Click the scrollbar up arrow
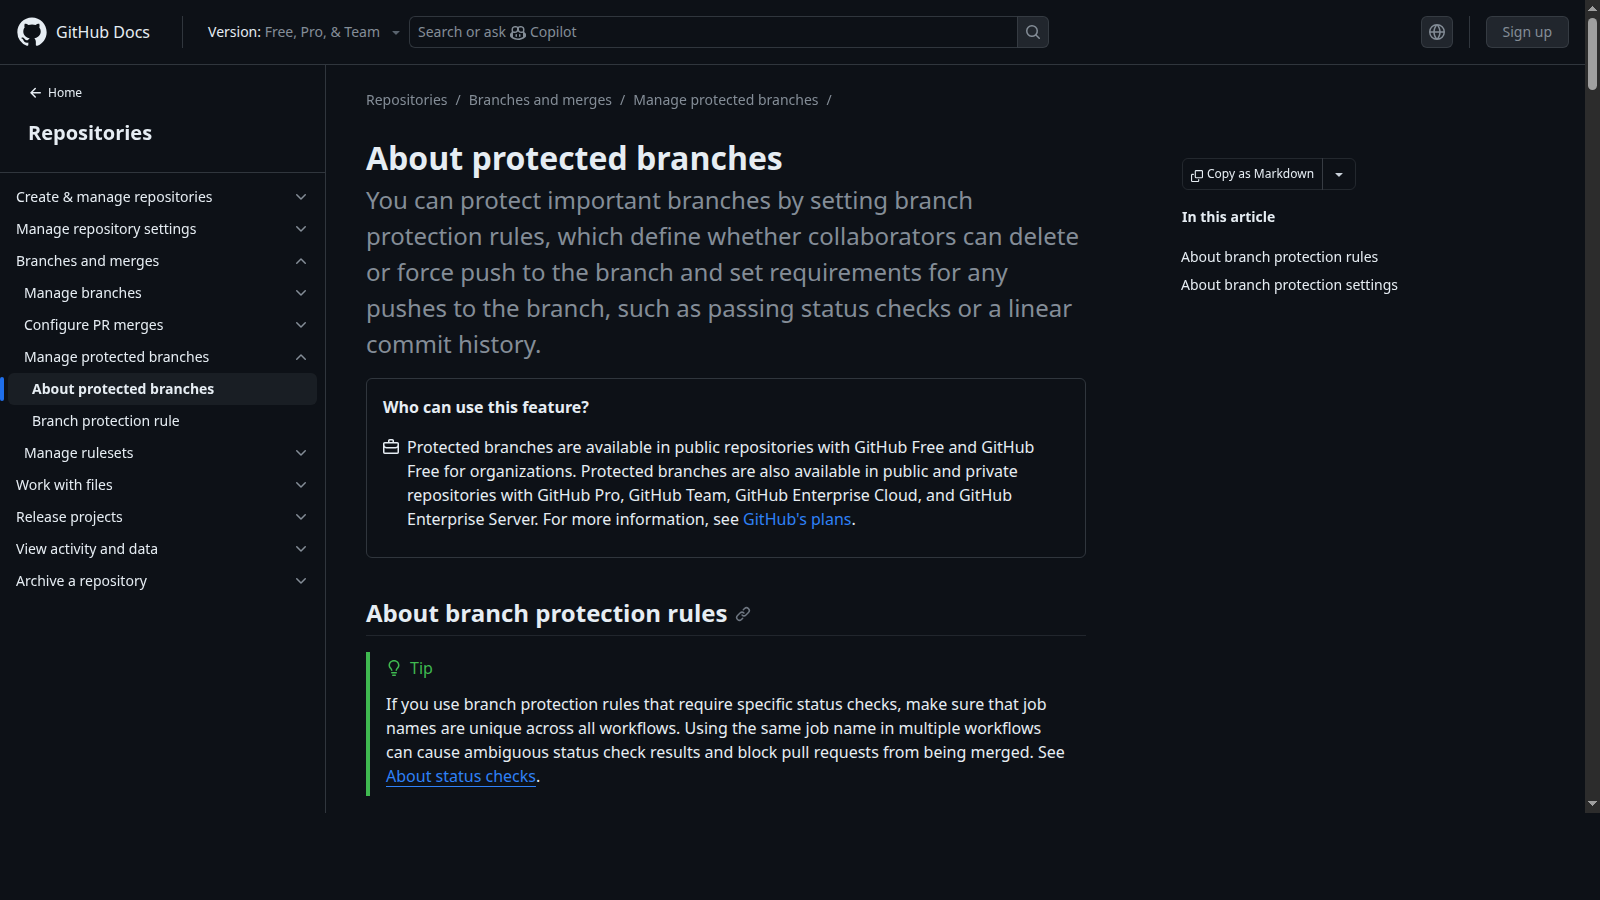The width and height of the screenshot is (1600, 900). tap(1592, 7)
